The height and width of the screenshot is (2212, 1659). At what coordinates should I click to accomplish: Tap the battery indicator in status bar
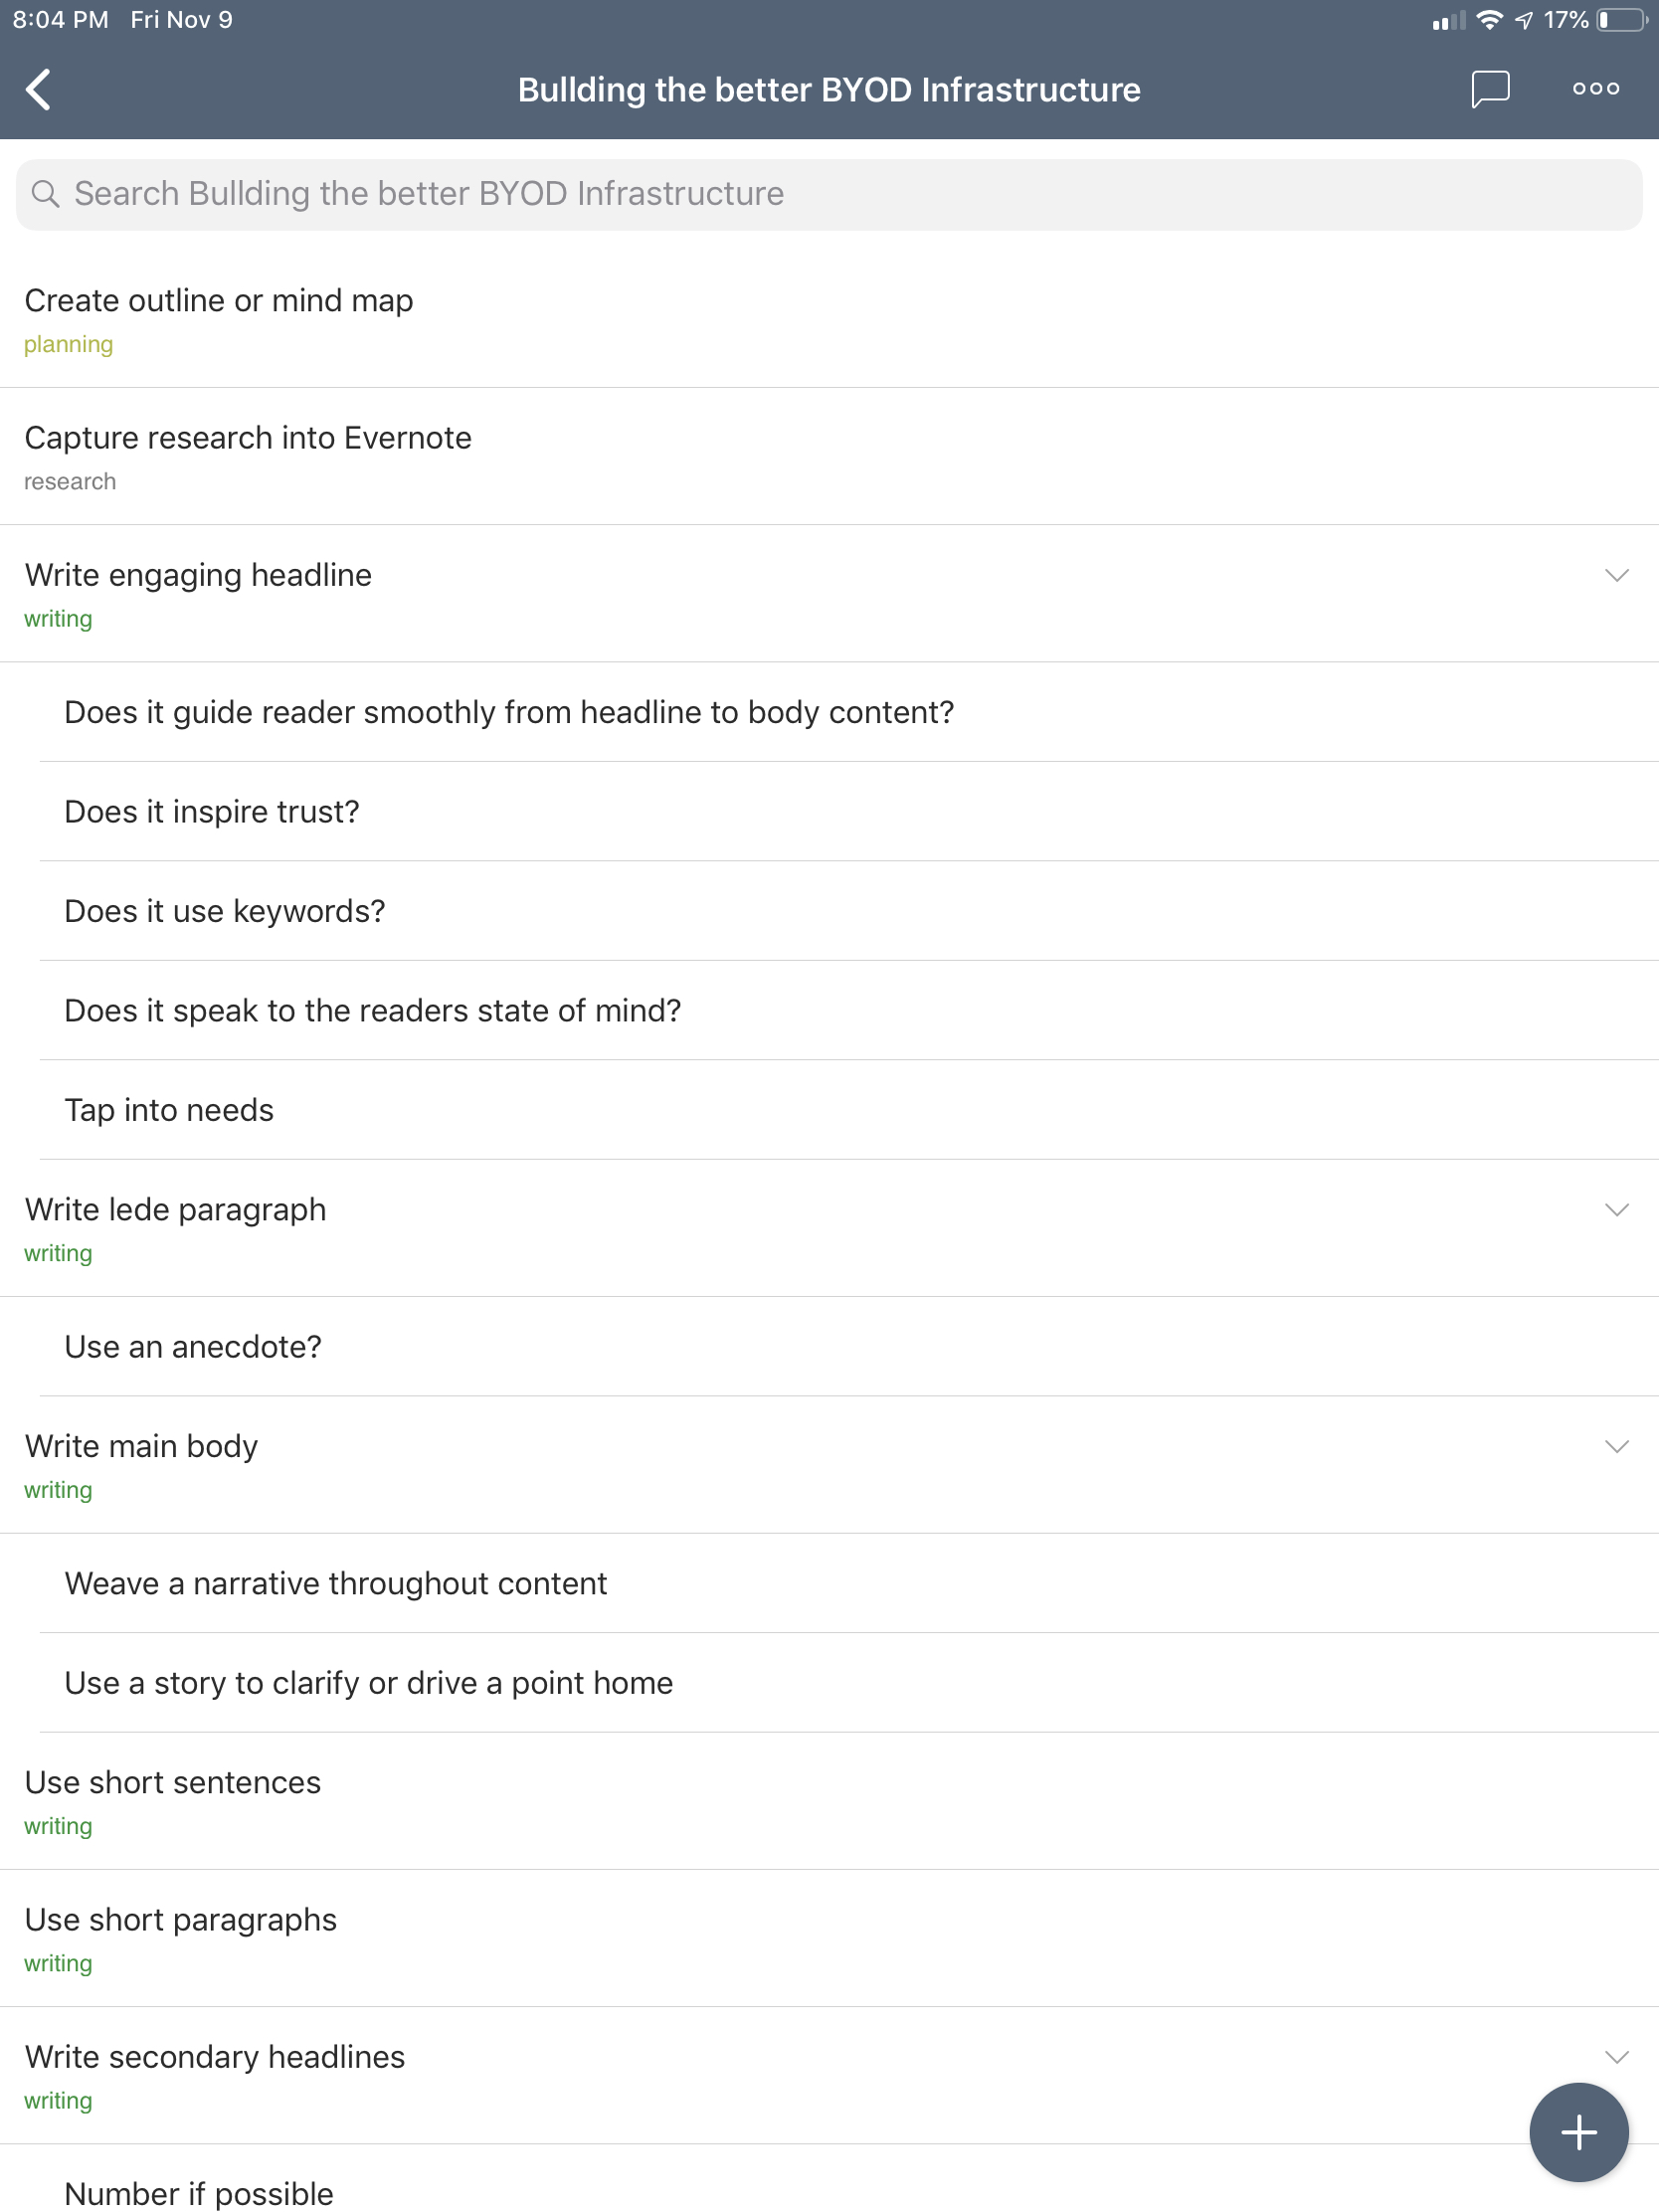[1622, 20]
